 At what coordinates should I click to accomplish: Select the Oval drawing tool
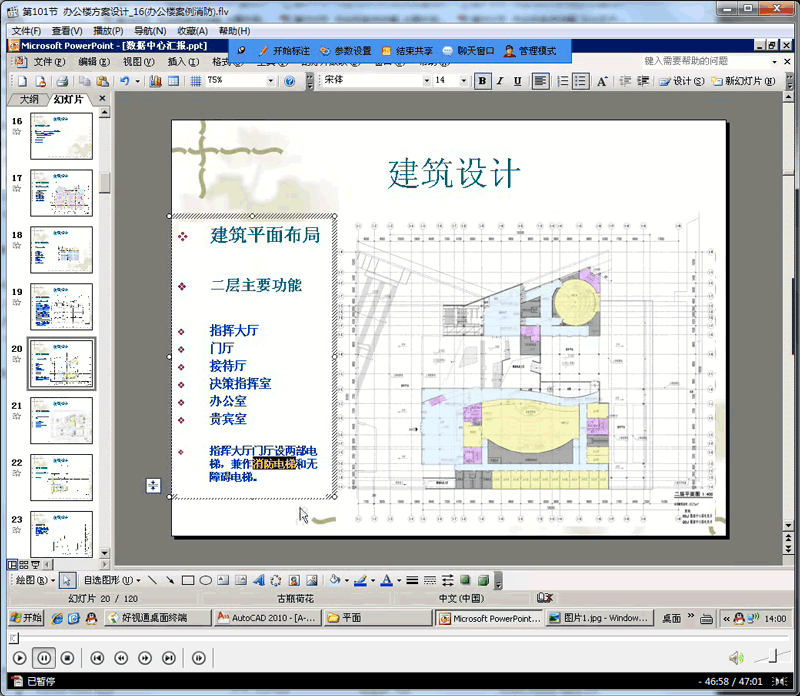(203, 579)
